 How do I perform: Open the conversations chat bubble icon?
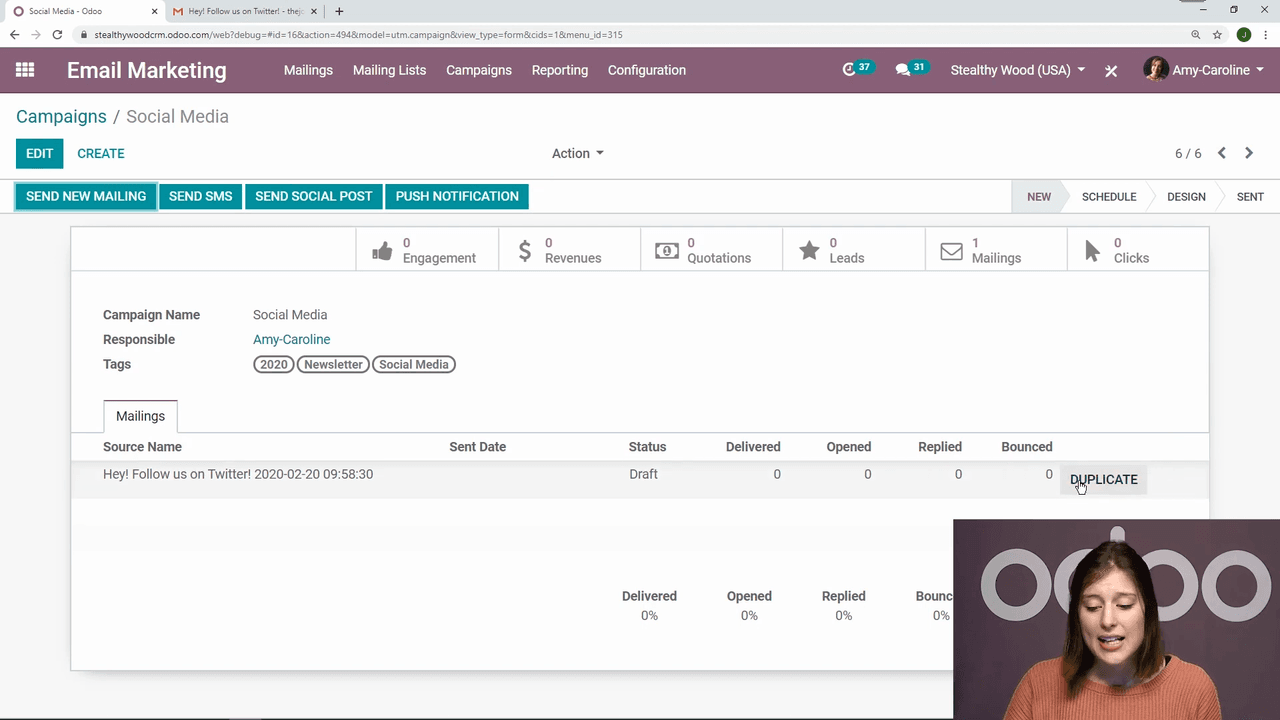[x=903, y=70]
